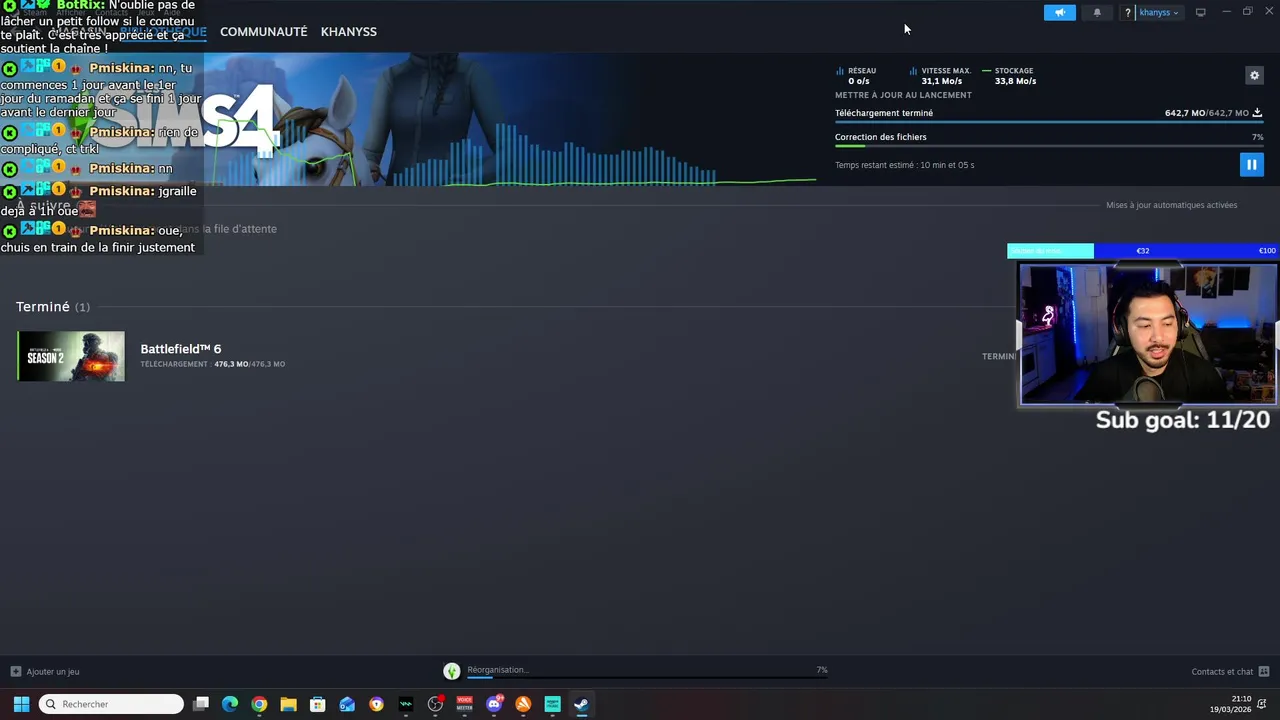This screenshot has height=720, width=1280.
Task: Open Steam announcements megaphone button
Action: tap(1060, 13)
